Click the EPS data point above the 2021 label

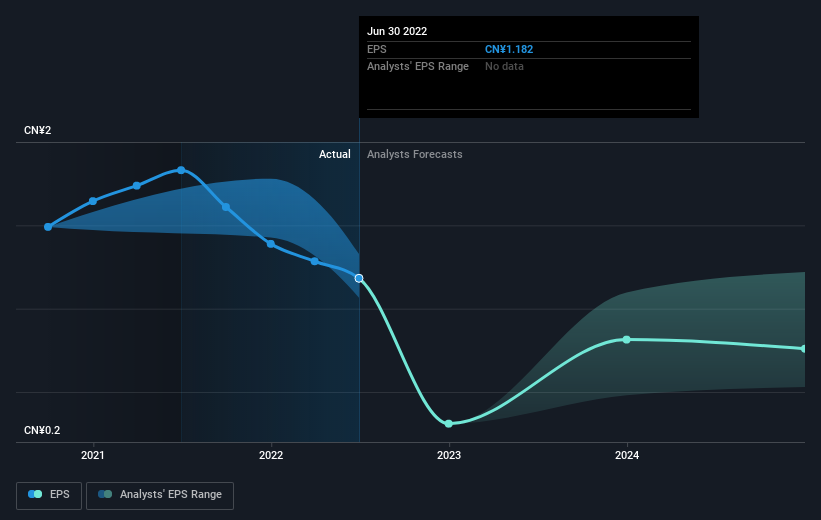(x=93, y=201)
